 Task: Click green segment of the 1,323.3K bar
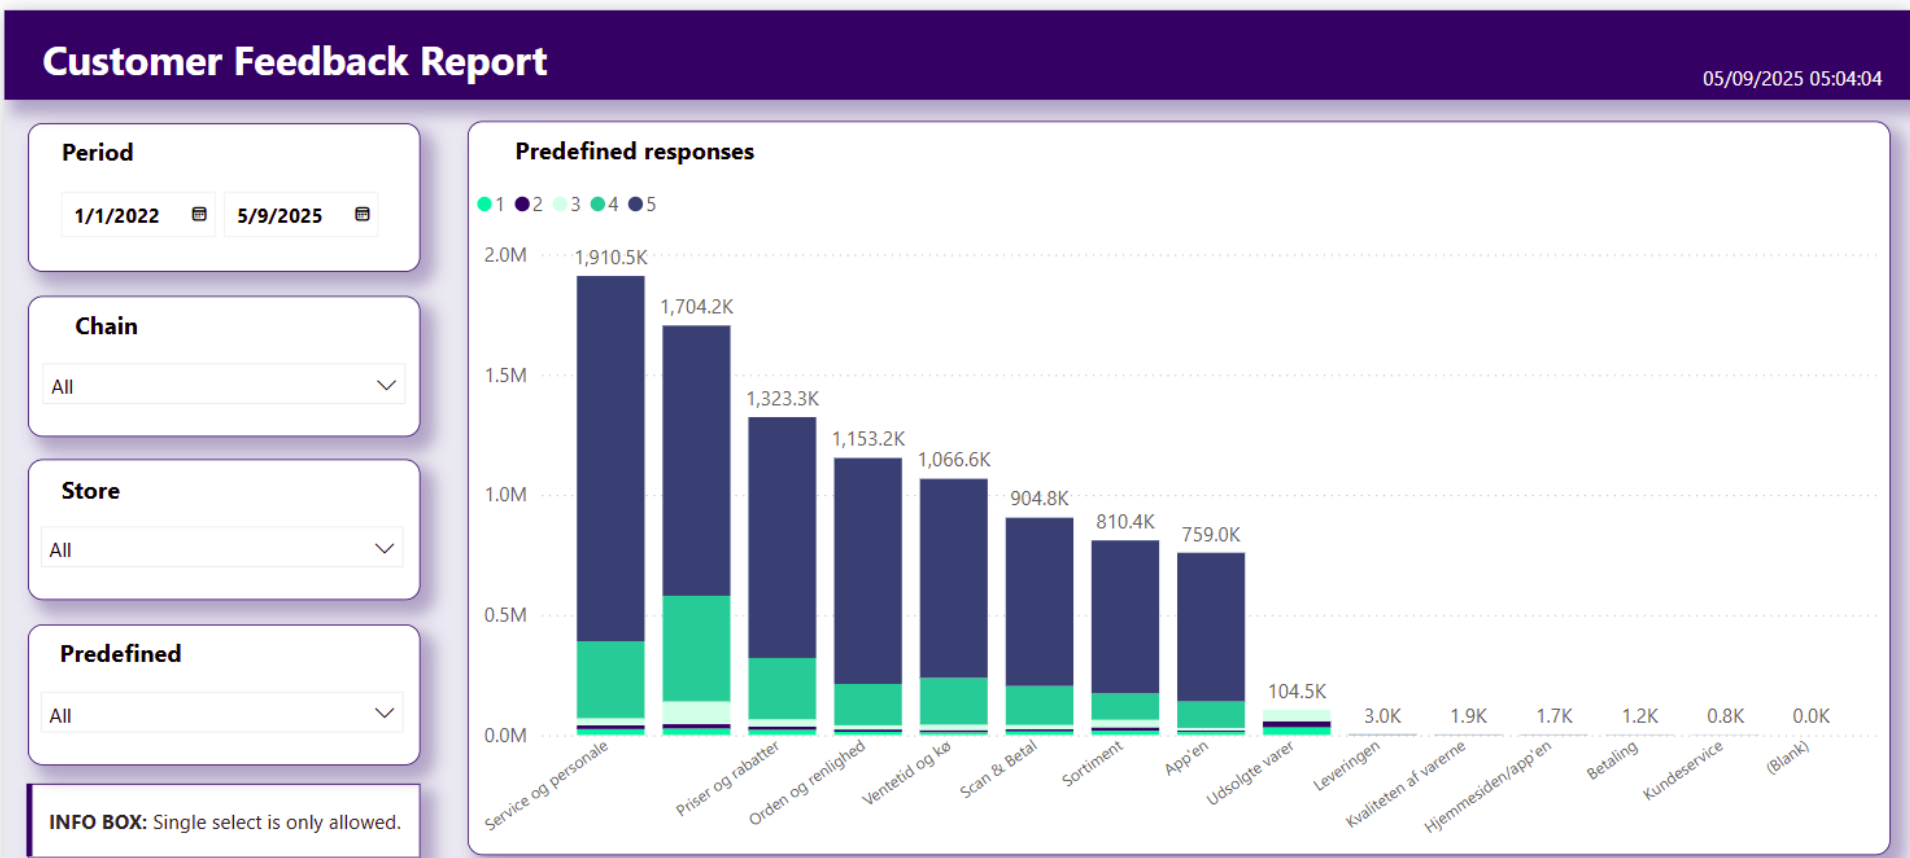coord(782,688)
